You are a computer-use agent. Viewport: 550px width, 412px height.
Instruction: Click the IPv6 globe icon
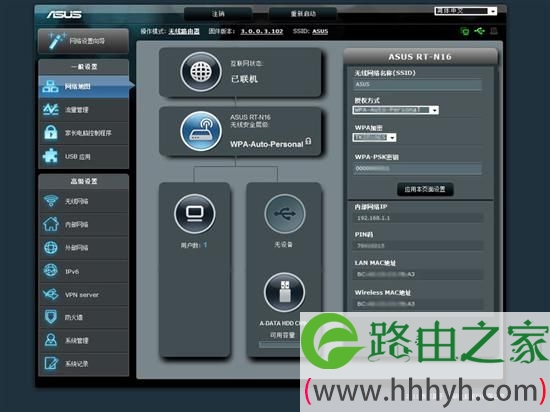tap(51, 271)
